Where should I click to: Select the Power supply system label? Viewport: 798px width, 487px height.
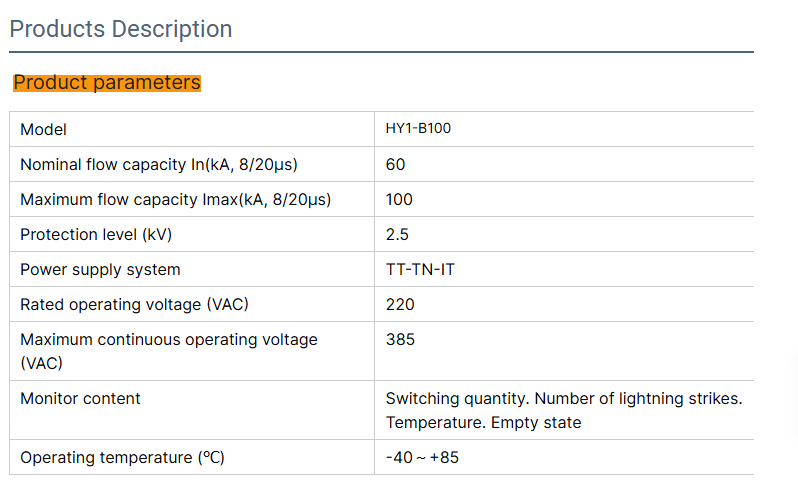tap(100, 269)
